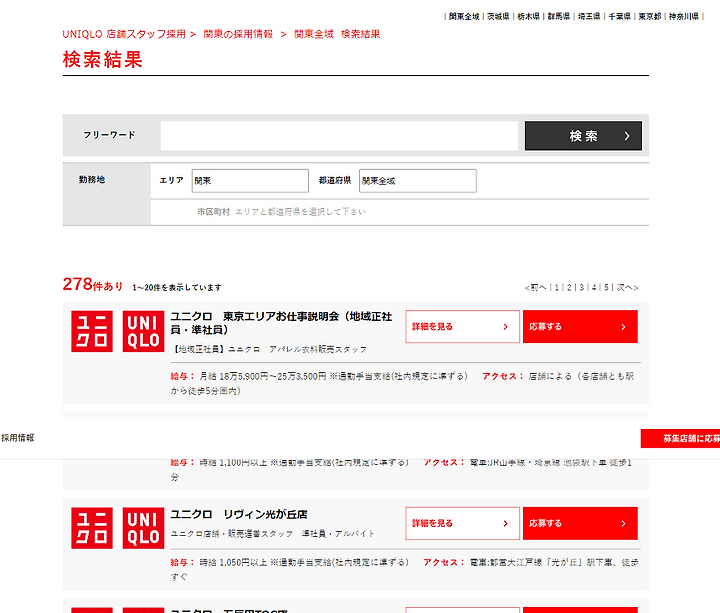Viewport: 720px width, 613px height.
Task: Click <前へ previous page link
Action: point(535,287)
